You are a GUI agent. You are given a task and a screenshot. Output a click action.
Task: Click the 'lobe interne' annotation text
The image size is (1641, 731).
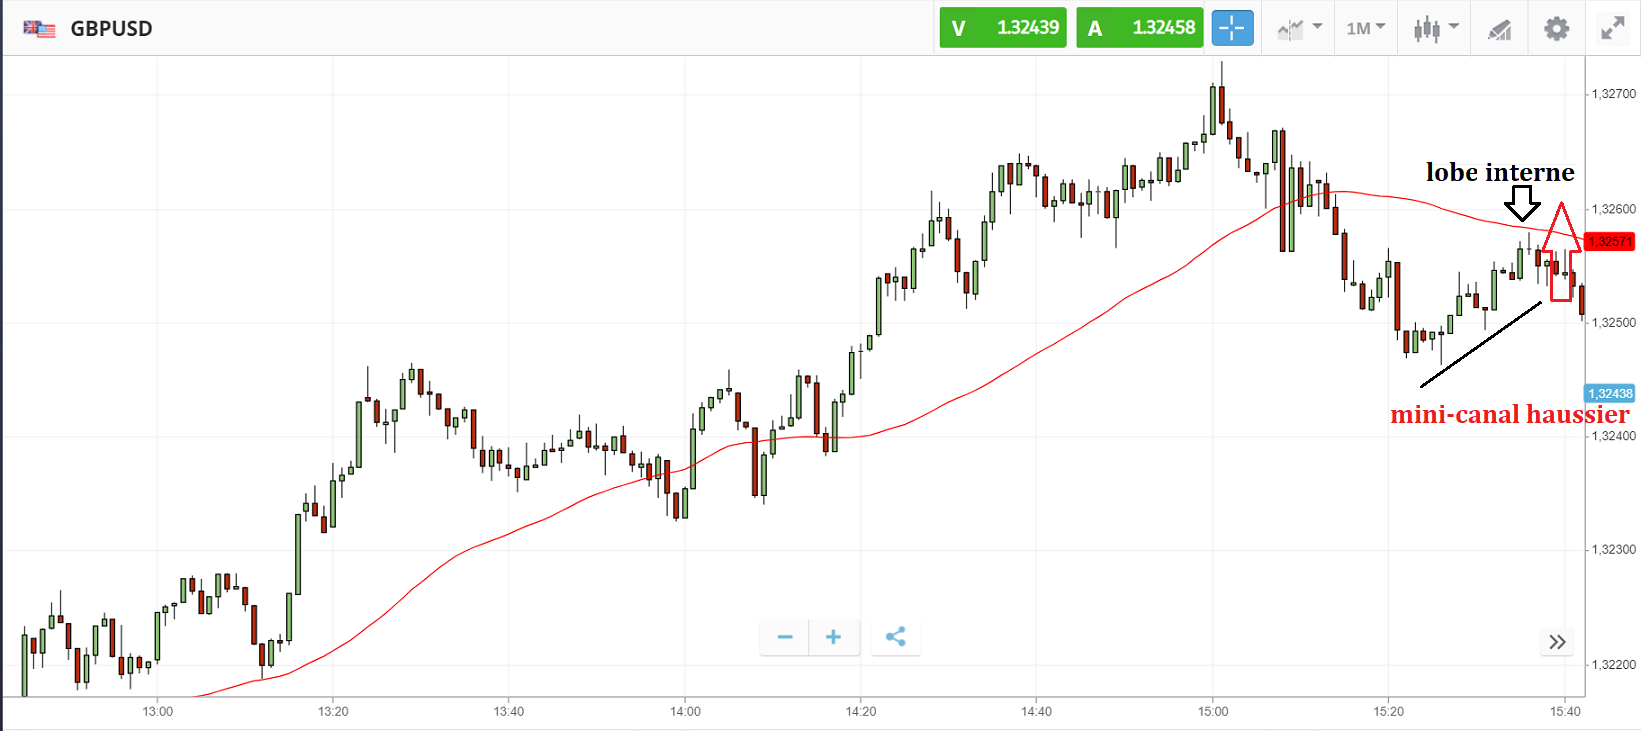pos(1499,173)
